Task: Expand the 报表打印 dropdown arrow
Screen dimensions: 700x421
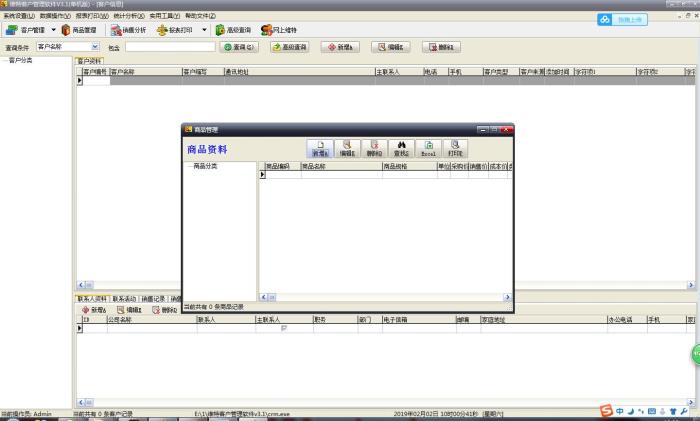Action: 204,30
